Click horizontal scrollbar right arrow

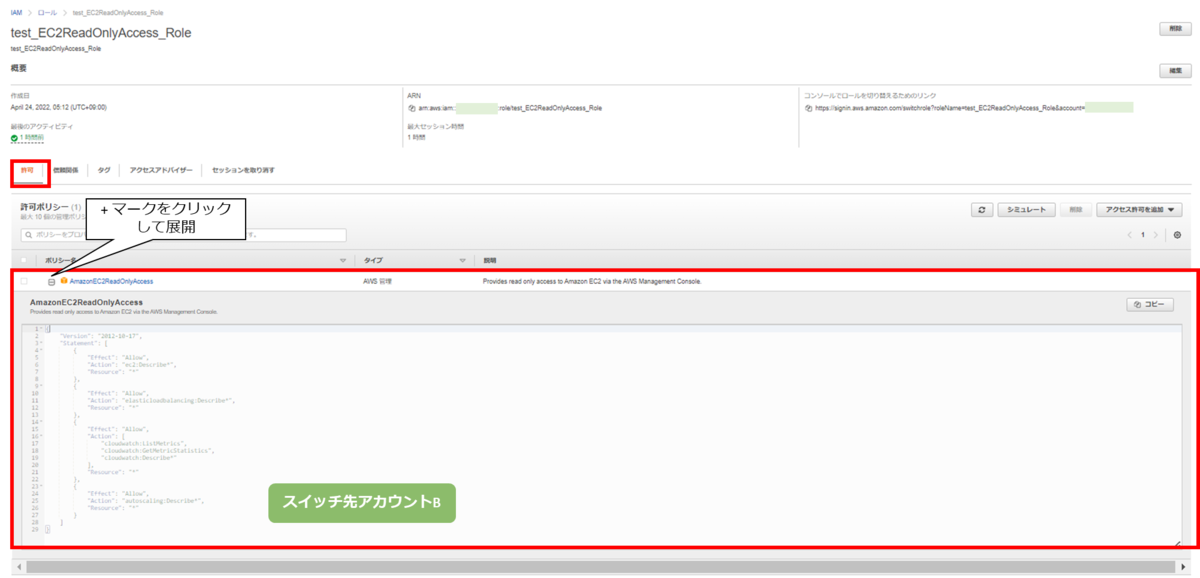(x=1181, y=566)
